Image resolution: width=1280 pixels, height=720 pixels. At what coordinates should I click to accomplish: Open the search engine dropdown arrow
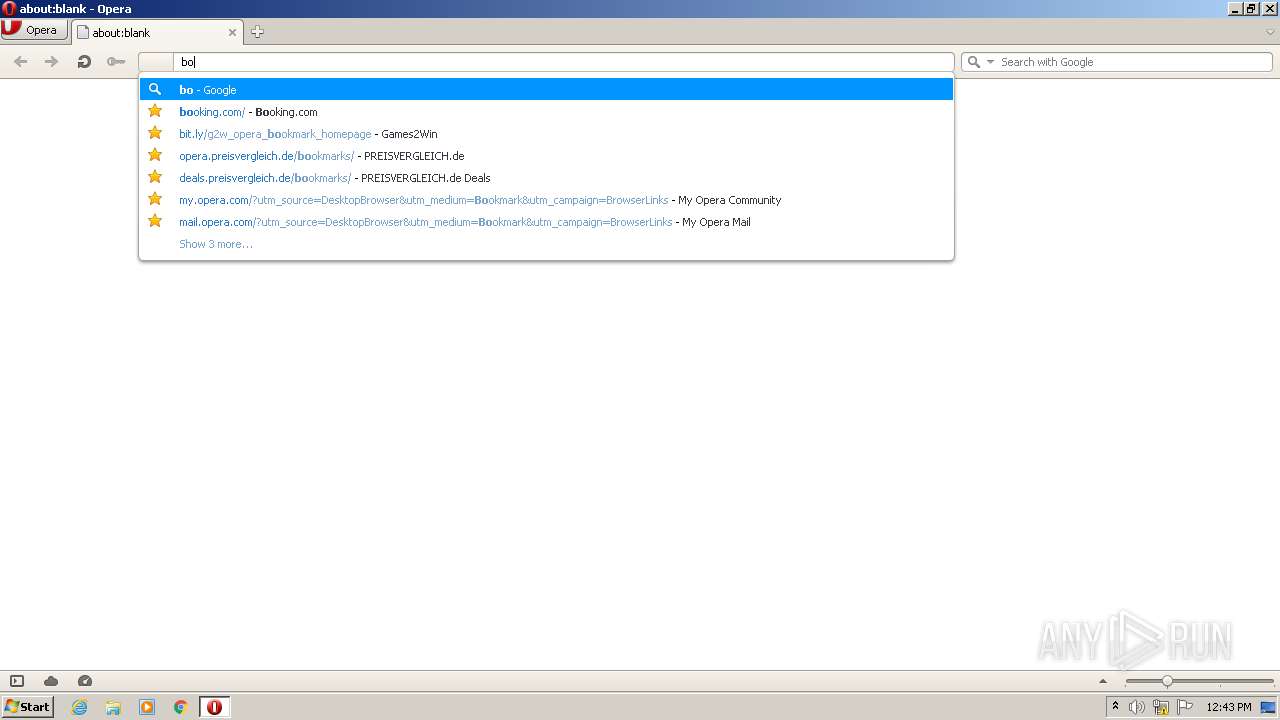coord(990,62)
